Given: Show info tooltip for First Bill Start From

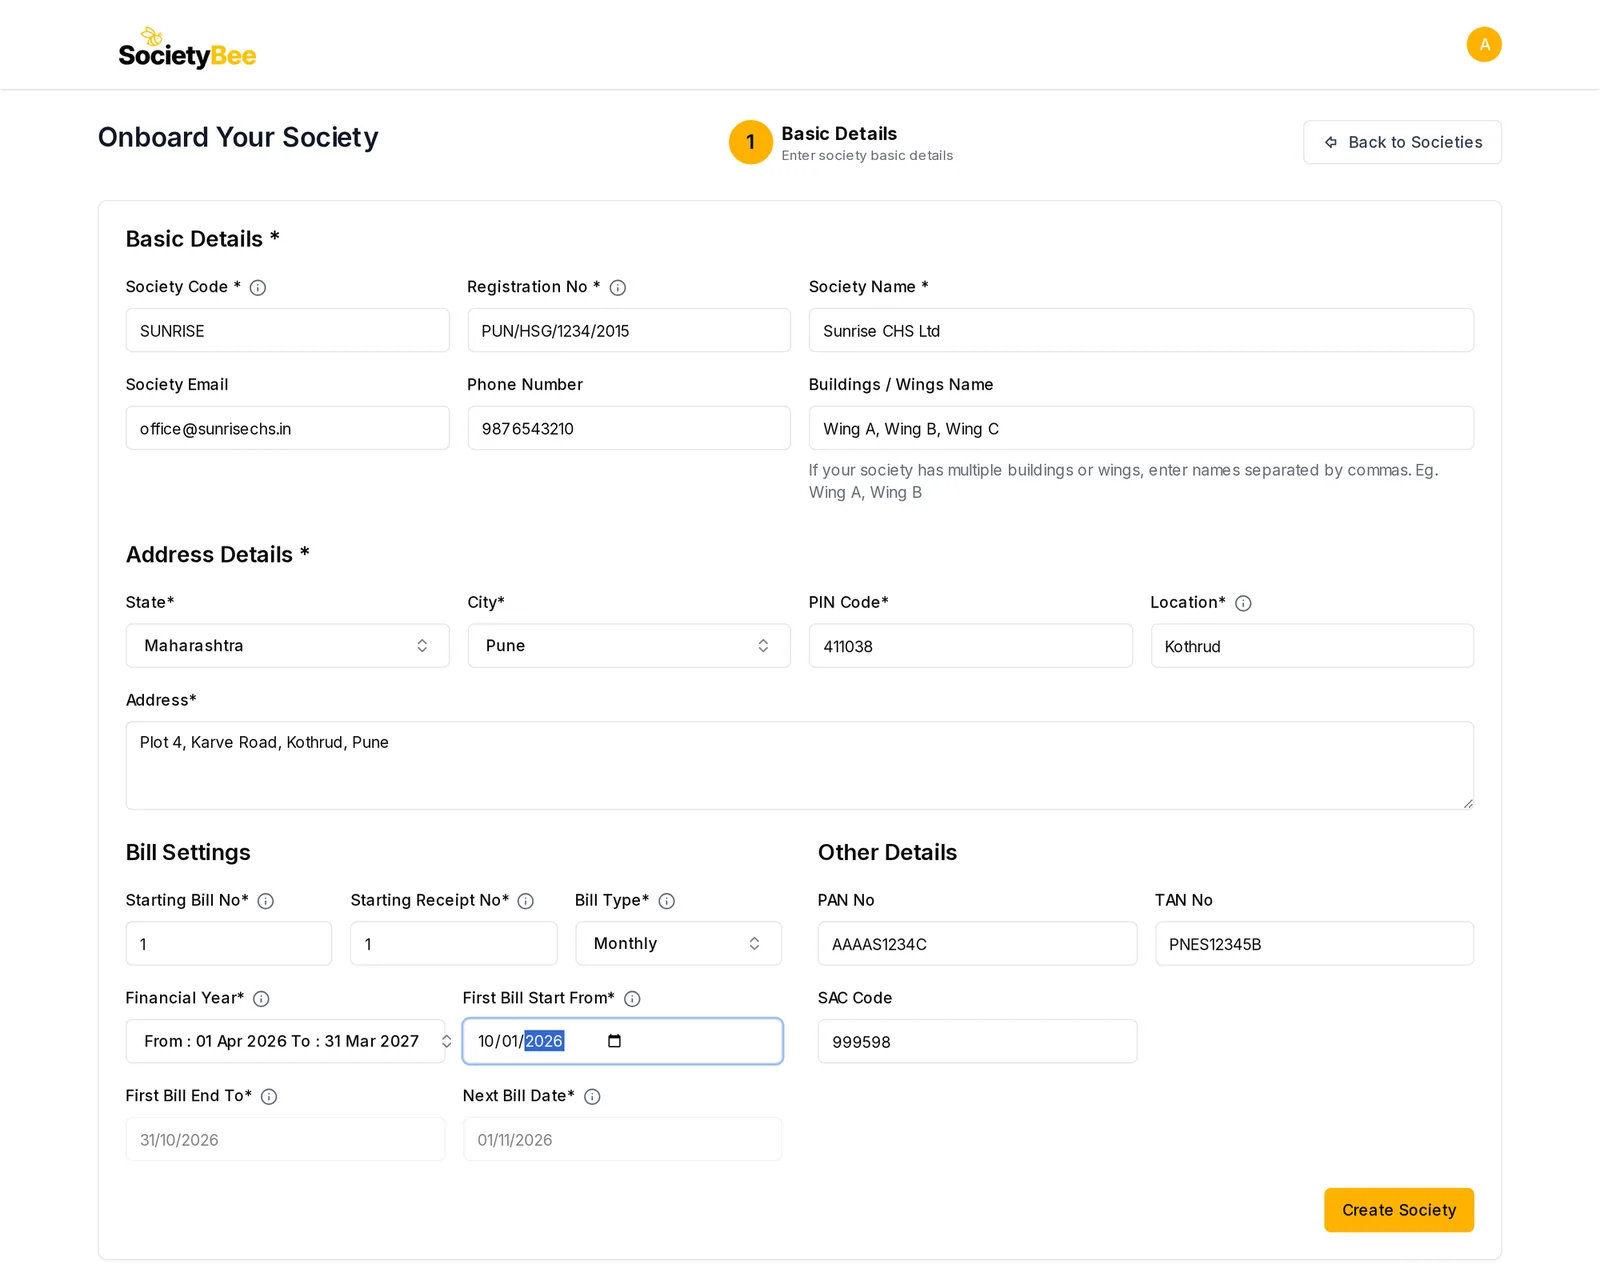Looking at the screenshot, I should (632, 999).
